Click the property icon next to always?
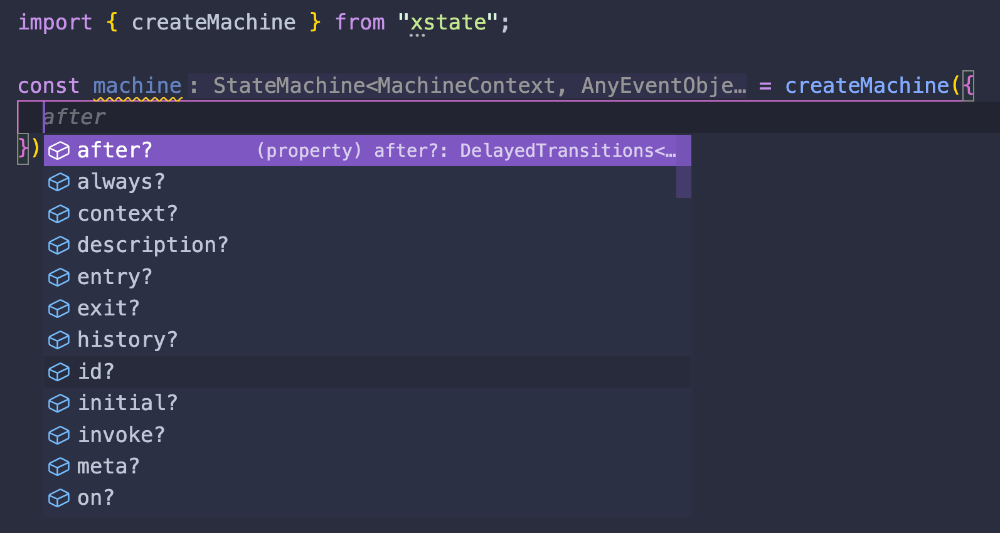Screen dimensions: 1000x533 pyautogui.click(x=60, y=182)
